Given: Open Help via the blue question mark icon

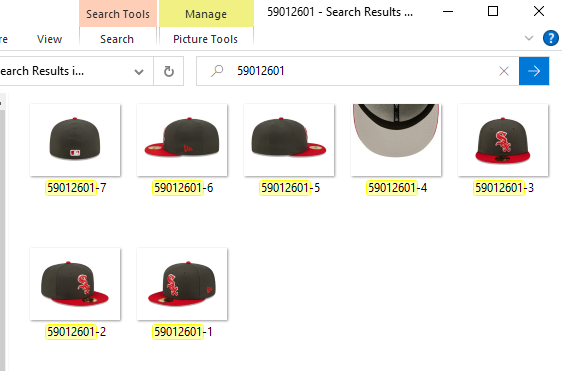Looking at the screenshot, I should [x=550, y=38].
